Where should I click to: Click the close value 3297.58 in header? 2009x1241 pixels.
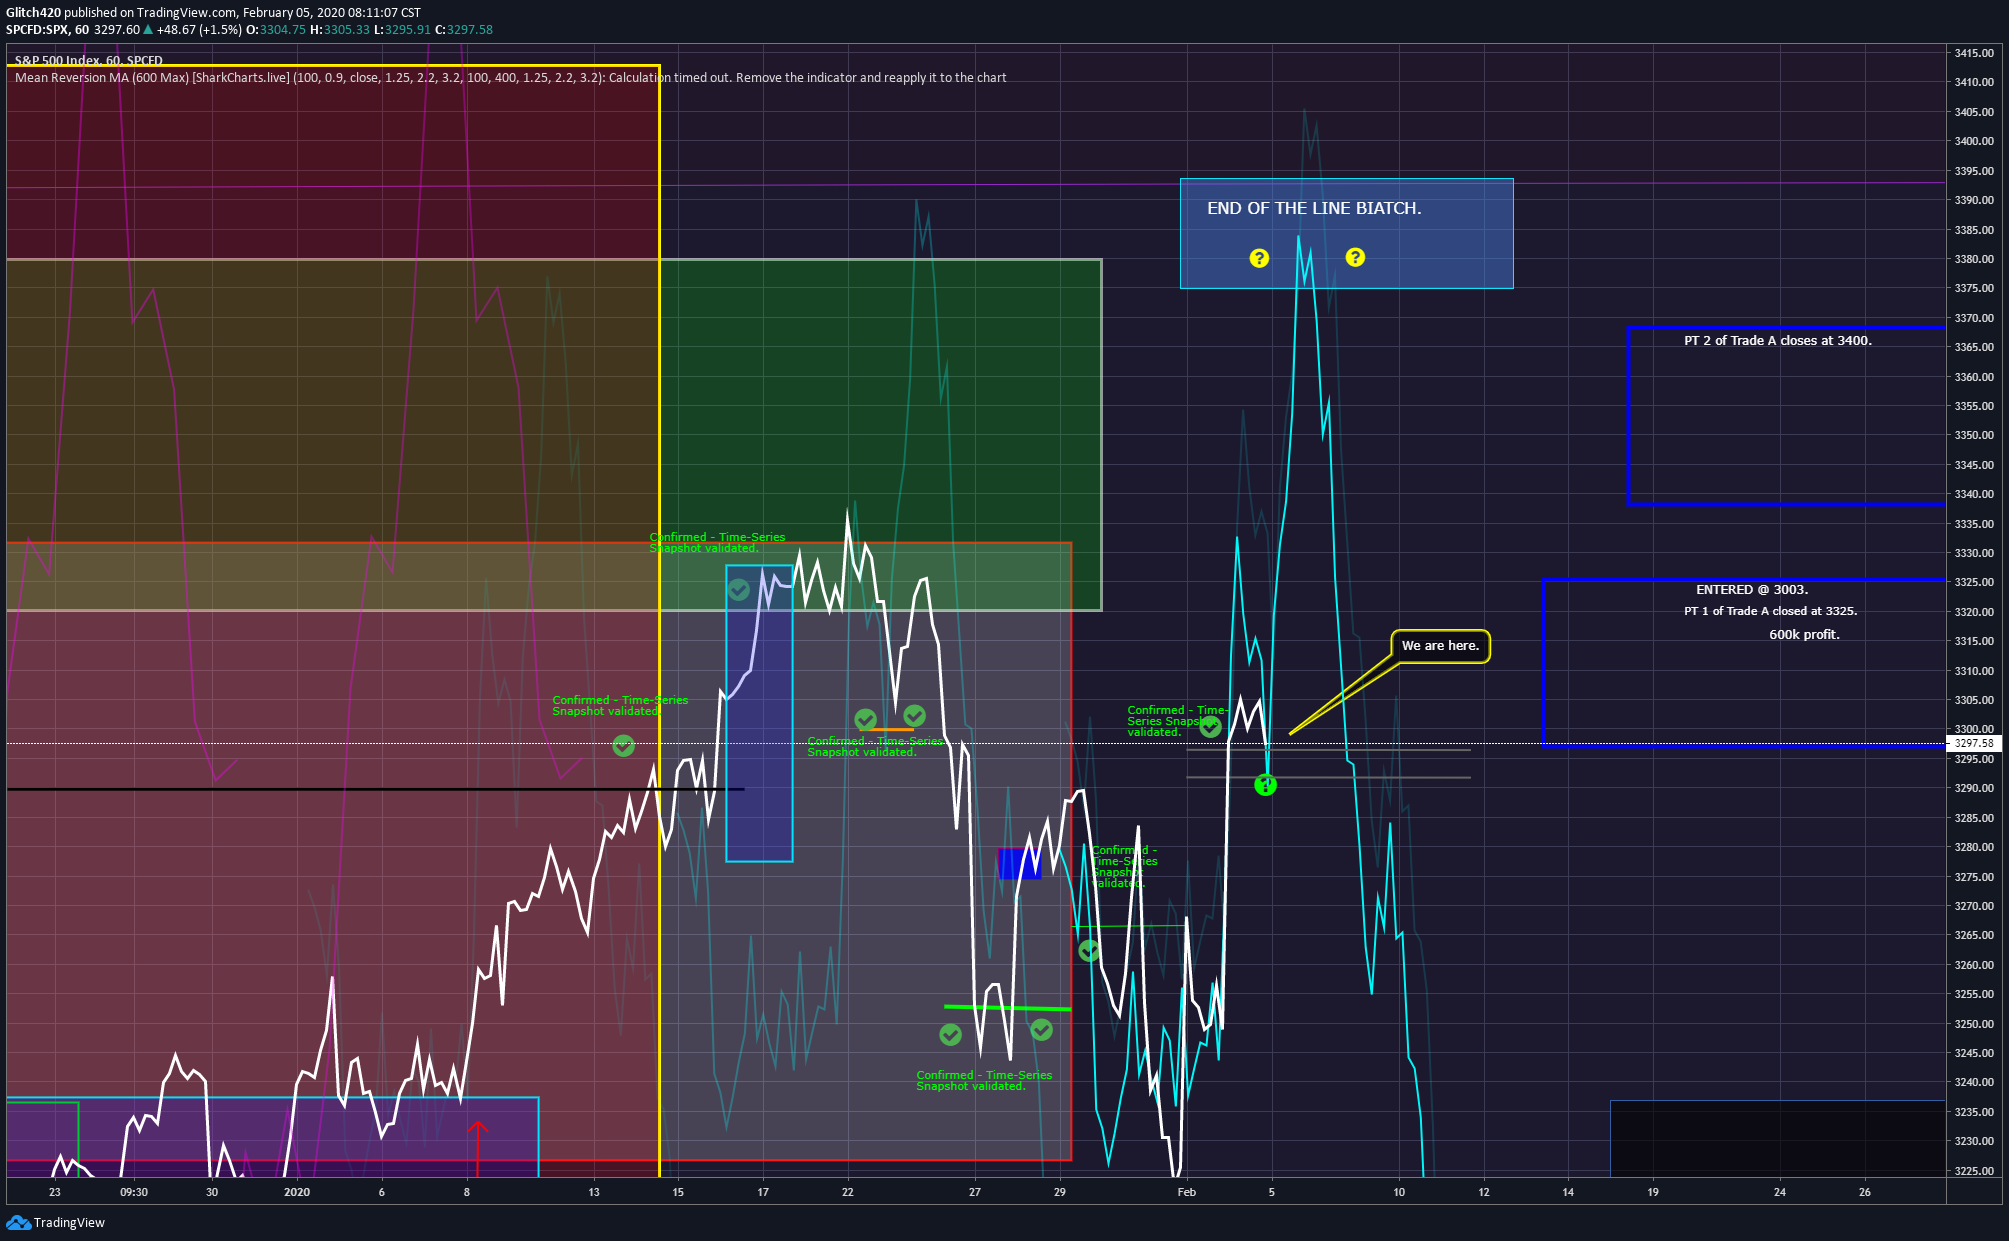pyautogui.click(x=469, y=30)
